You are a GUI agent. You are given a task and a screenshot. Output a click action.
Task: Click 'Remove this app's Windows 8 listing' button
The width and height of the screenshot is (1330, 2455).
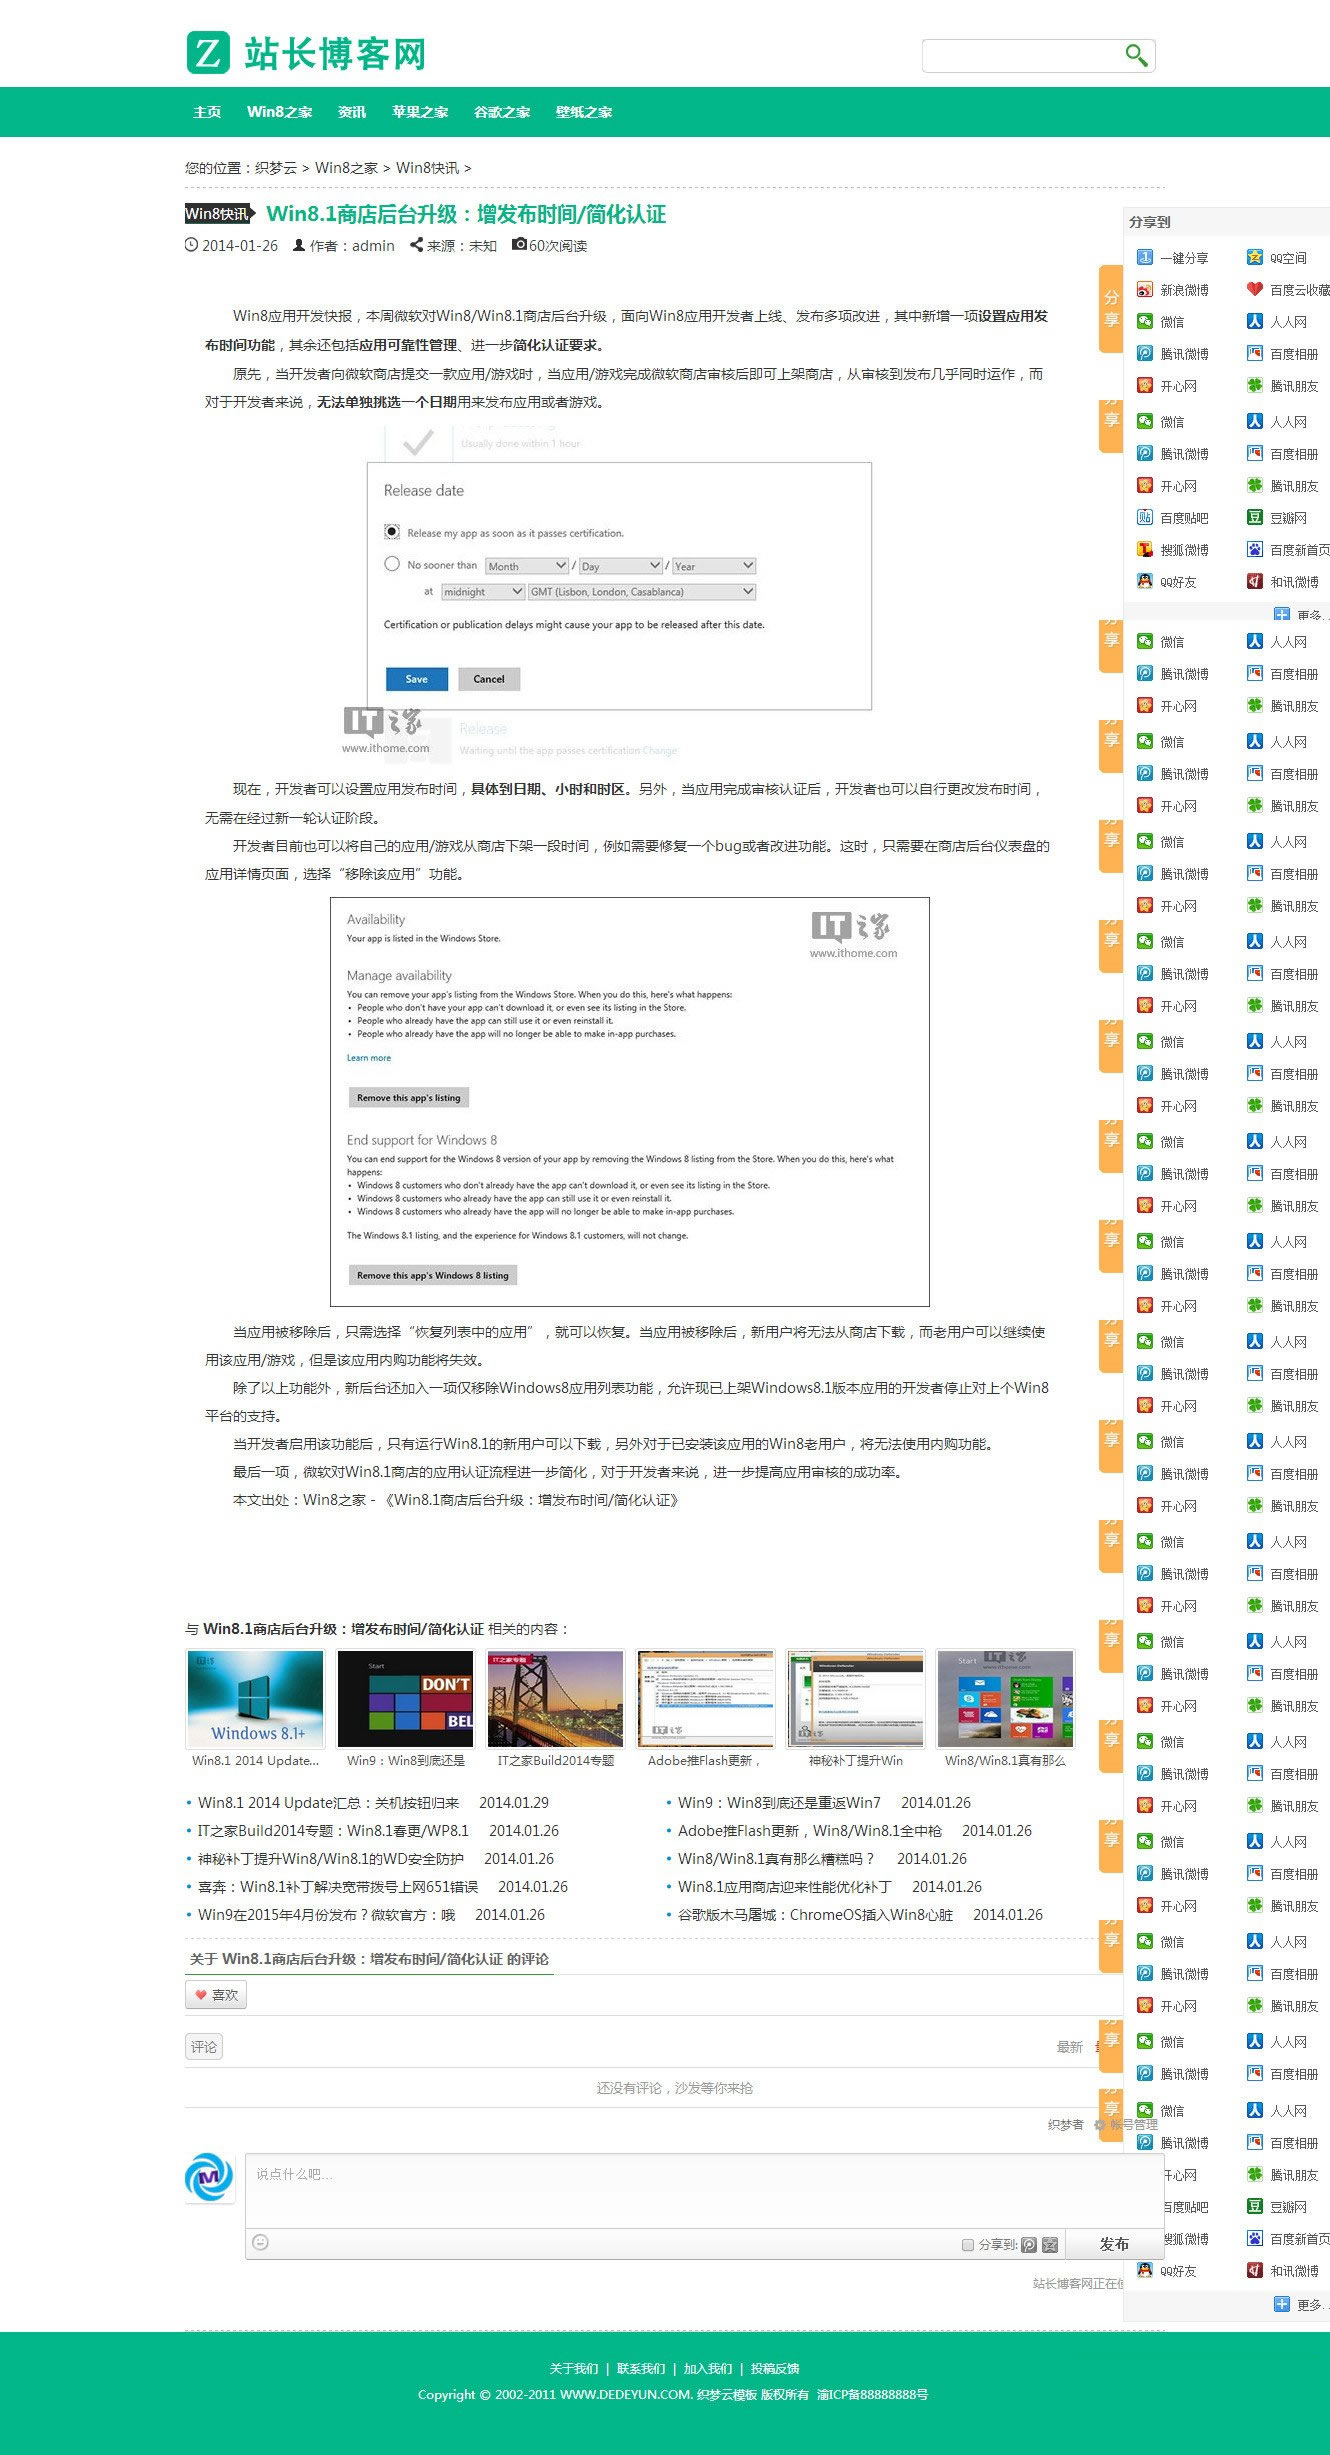(x=433, y=1275)
